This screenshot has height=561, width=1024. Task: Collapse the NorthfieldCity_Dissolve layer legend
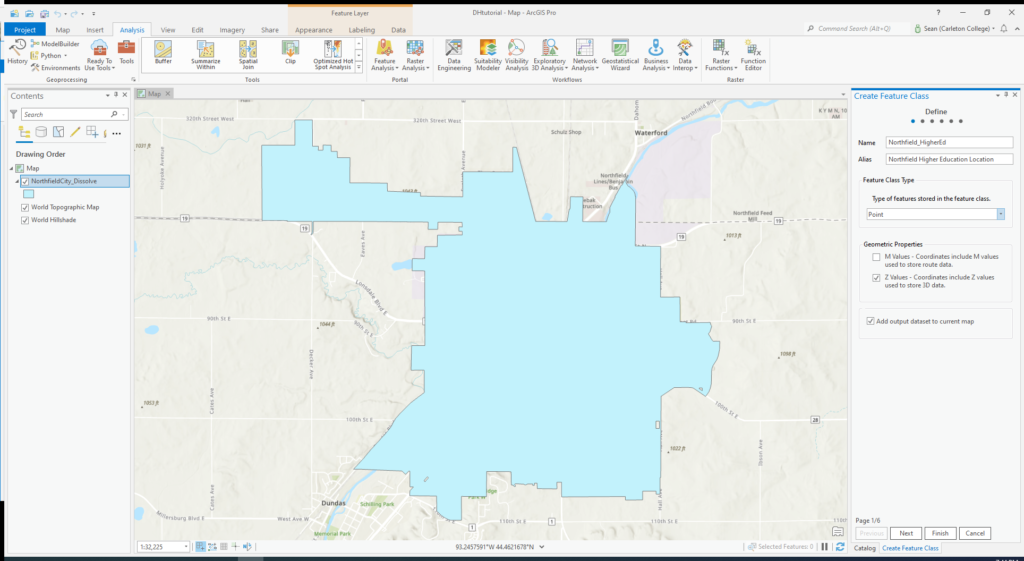pos(18,182)
